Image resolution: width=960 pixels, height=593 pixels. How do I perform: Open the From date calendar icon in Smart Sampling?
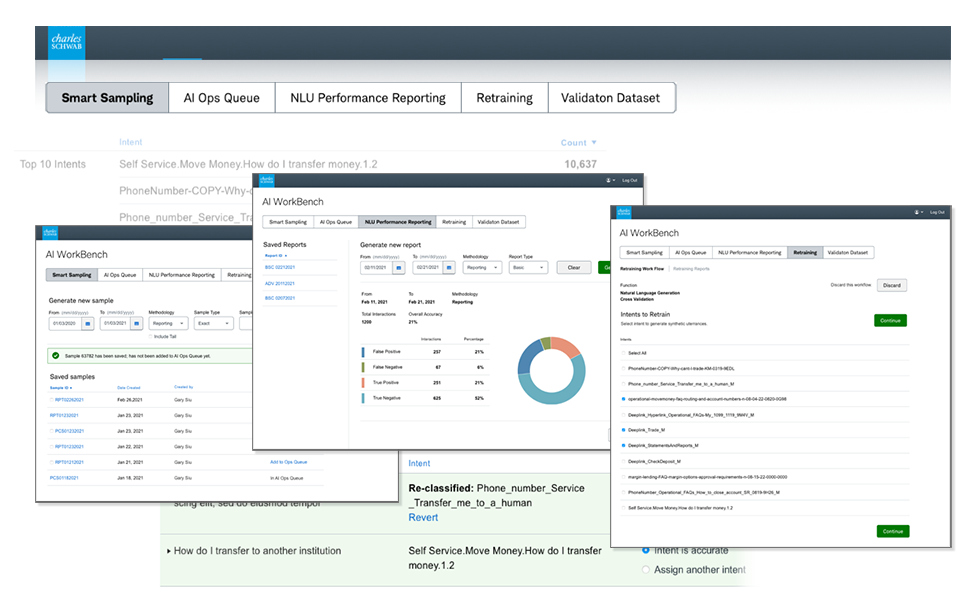87,323
